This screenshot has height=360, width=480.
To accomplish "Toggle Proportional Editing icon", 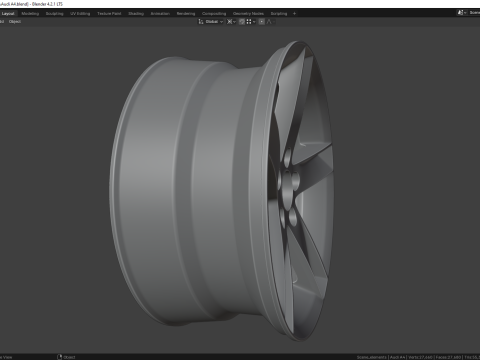I will [x=262, y=22].
